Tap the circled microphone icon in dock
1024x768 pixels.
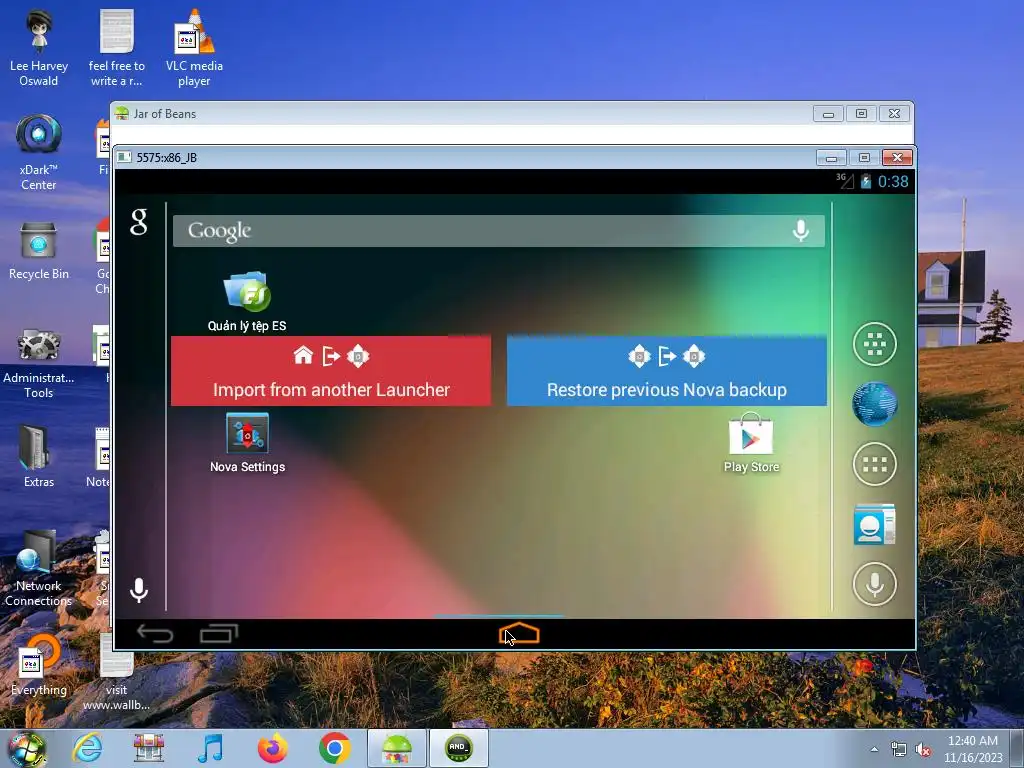(x=874, y=584)
